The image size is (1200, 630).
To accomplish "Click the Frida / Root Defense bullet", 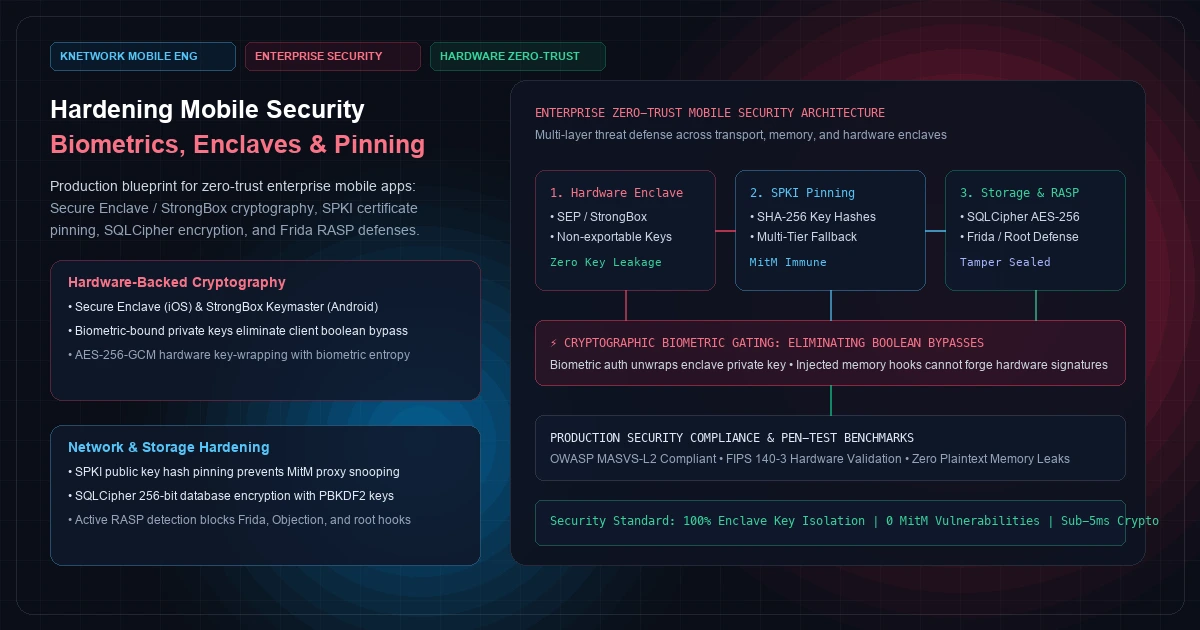I will (x=1020, y=237).
